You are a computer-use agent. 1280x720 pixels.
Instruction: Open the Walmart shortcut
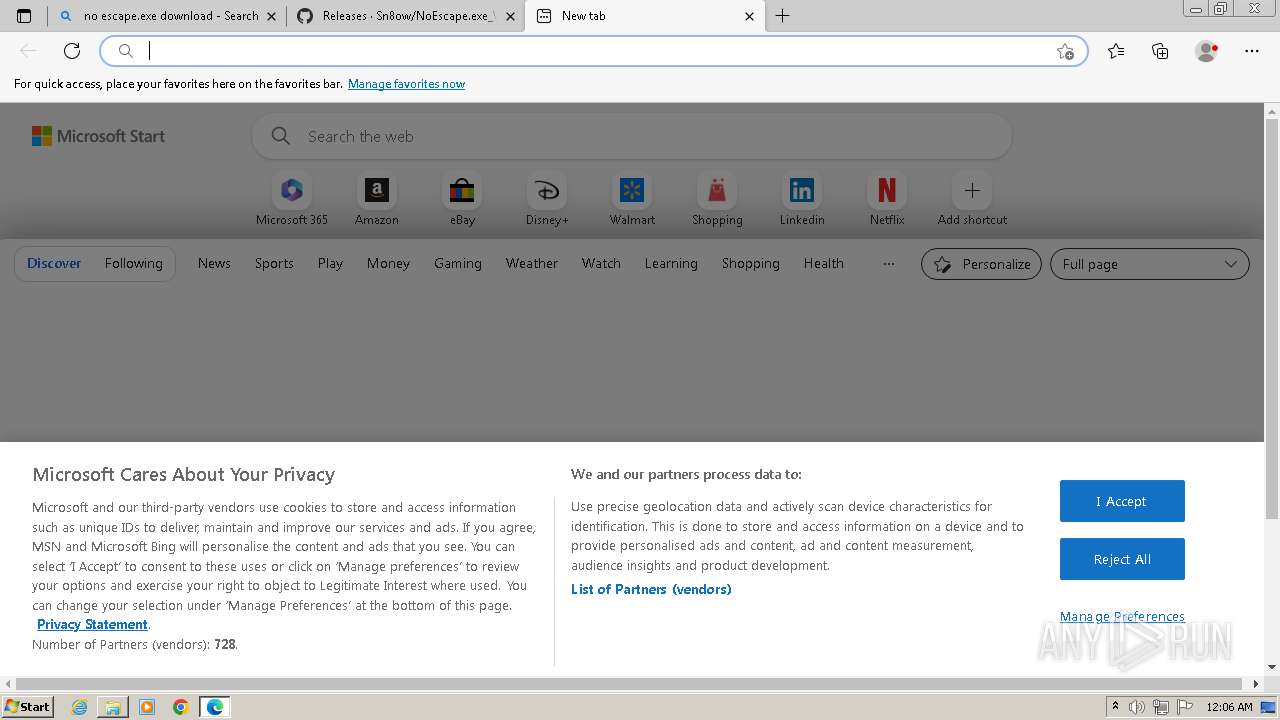point(632,199)
